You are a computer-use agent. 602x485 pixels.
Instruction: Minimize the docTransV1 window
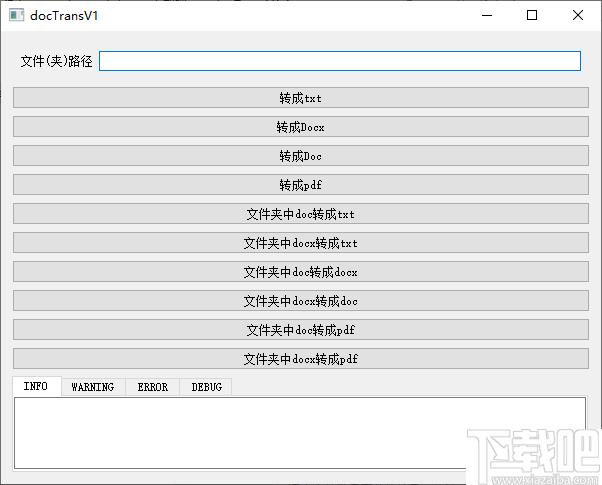point(486,15)
